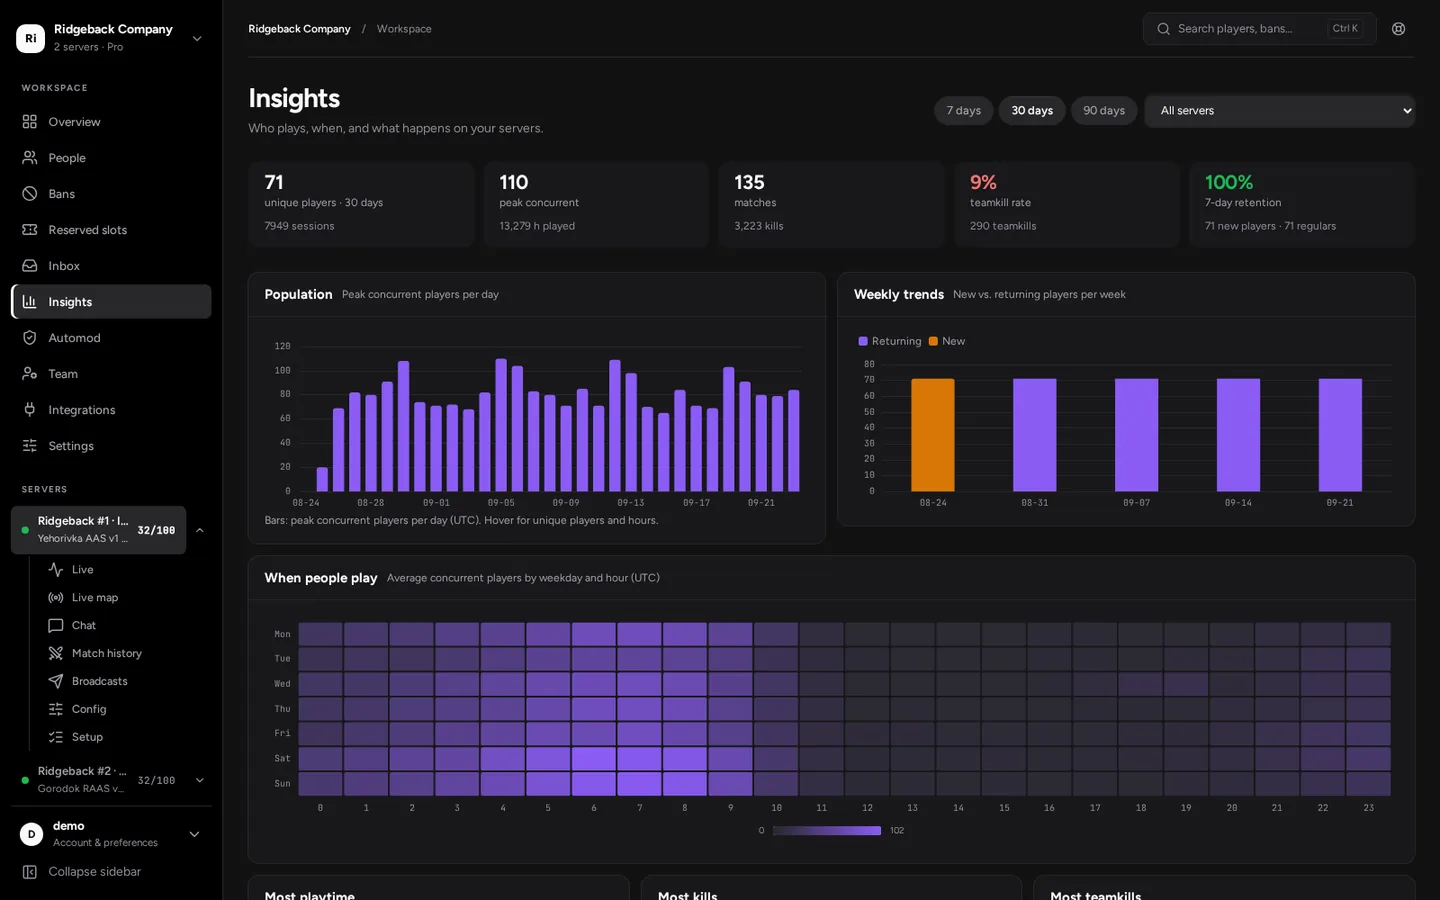Image resolution: width=1440 pixels, height=900 pixels.
Task: Select the 30 days range
Action: 1032,111
